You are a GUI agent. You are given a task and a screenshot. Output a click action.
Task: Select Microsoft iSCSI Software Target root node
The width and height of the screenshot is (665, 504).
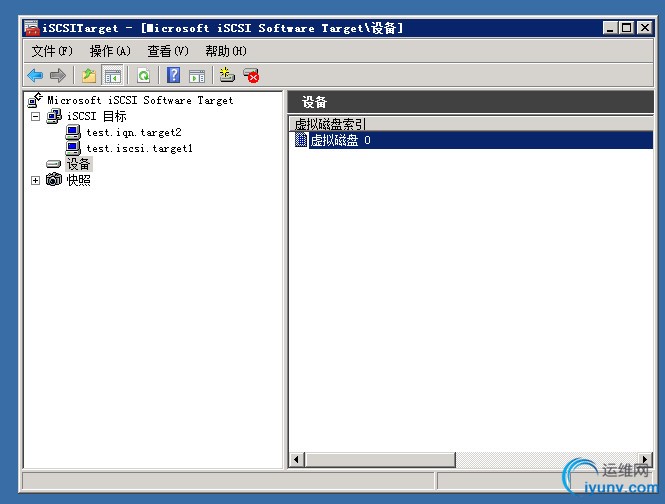pos(140,100)
